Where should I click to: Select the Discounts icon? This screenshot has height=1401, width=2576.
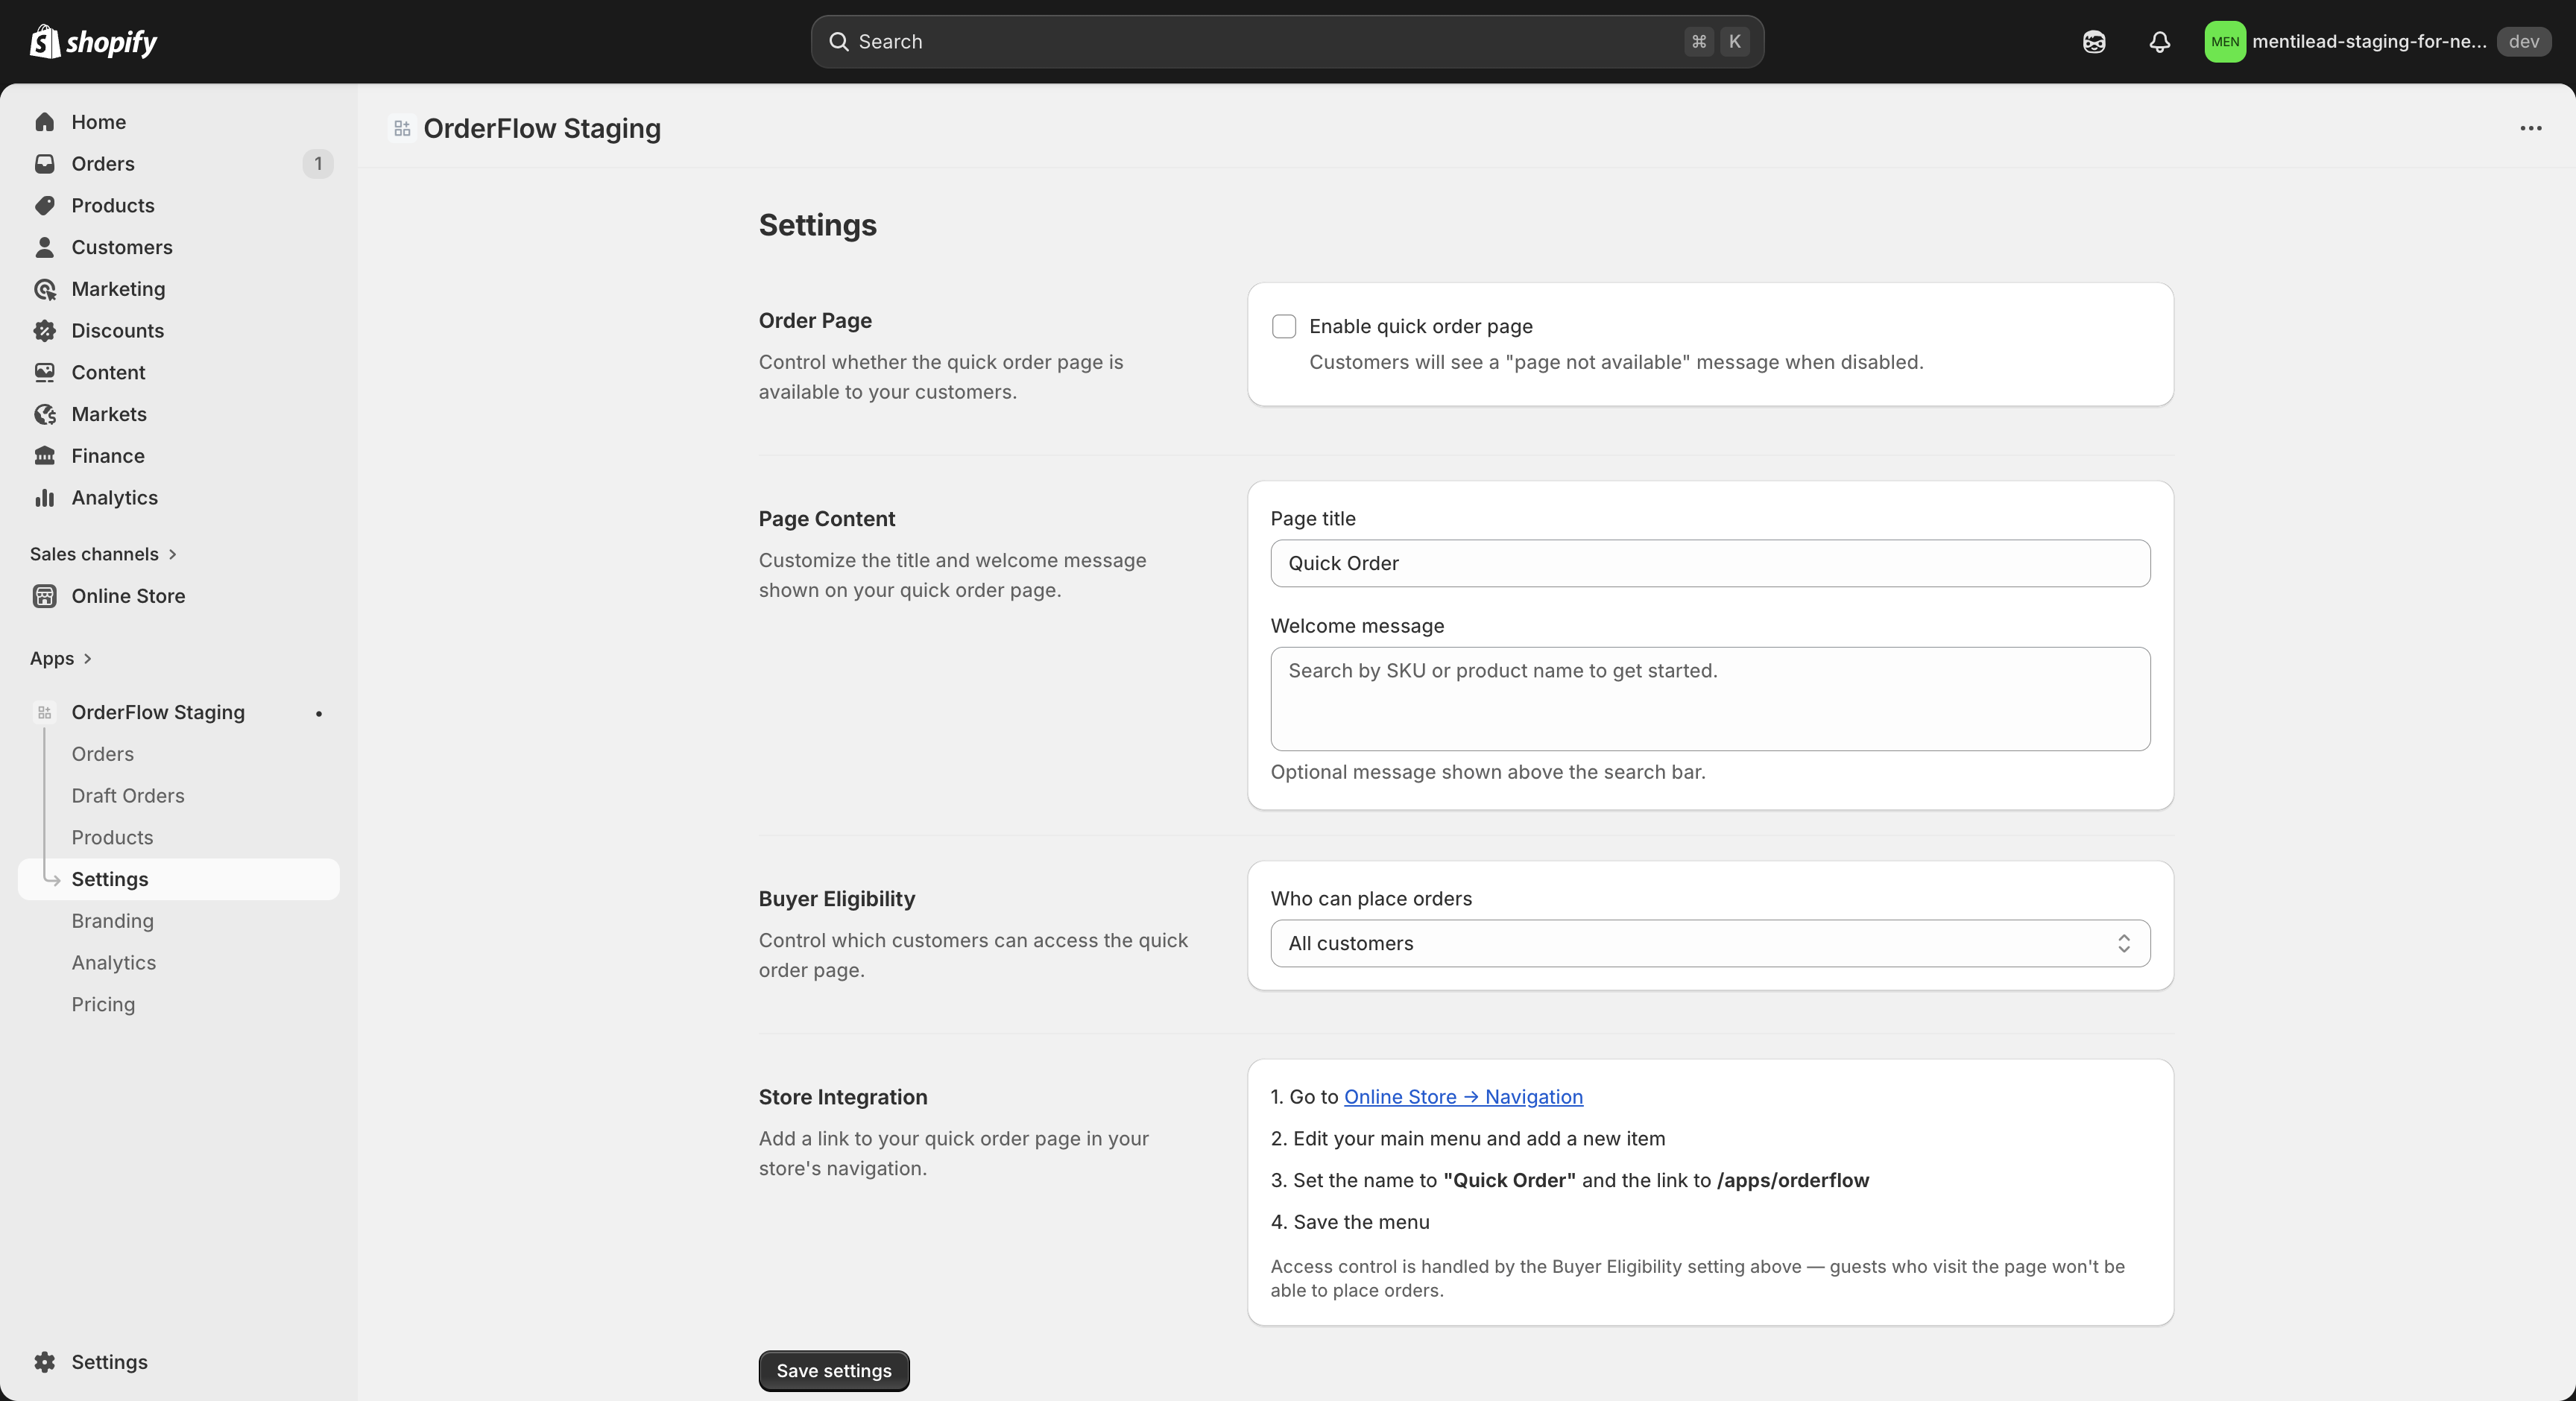(46, 330)
